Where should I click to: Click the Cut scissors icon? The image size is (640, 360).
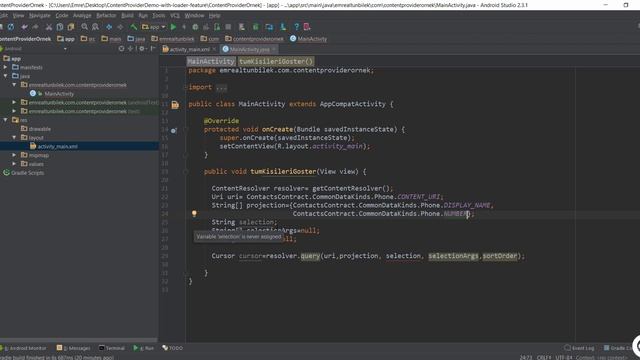tap(49, 27)
